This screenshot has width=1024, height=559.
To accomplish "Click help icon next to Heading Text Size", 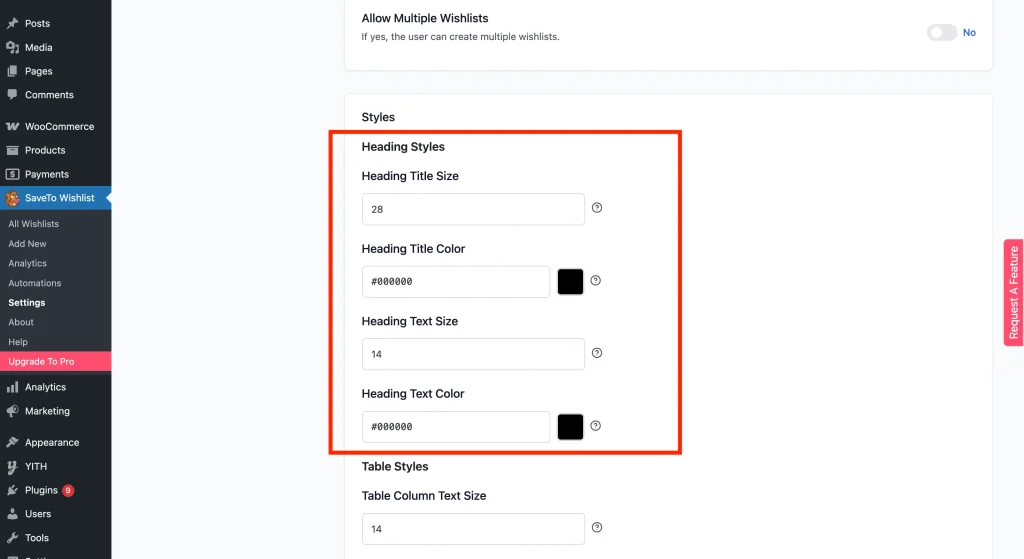I will pyautogui.click(x=597, y=353).
